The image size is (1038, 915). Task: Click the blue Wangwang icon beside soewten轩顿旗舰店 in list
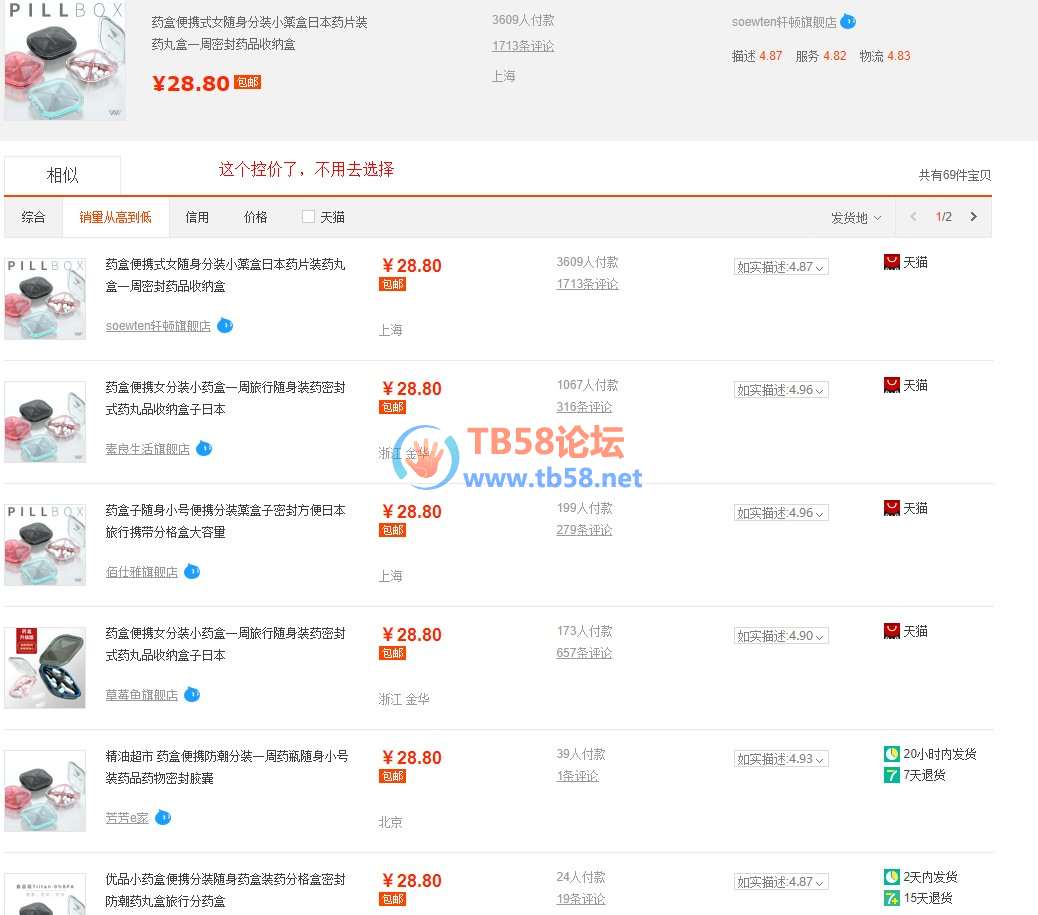[225, 325]
